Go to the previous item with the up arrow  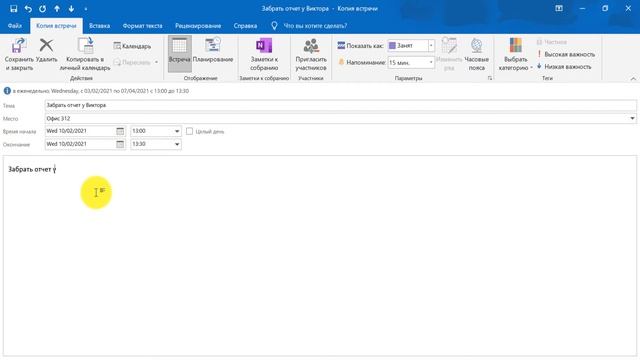pos(57,9)
